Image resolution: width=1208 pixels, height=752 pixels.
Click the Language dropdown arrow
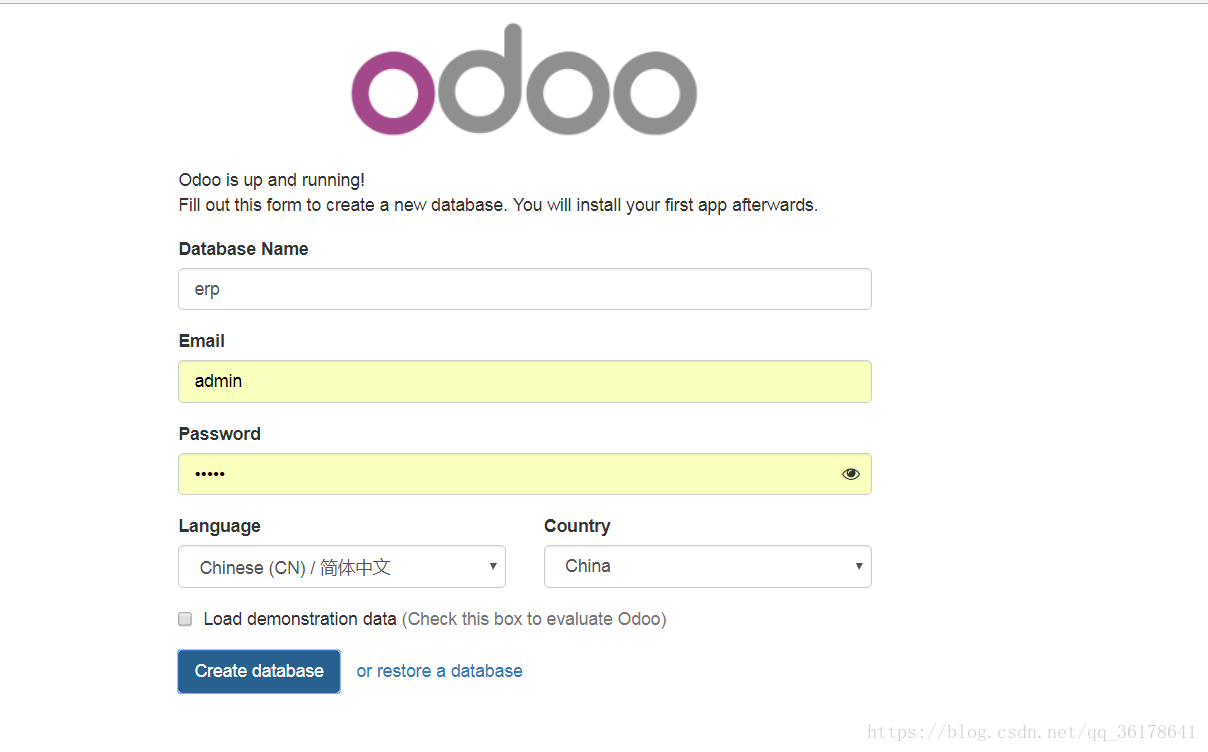click(x=493, y=566)
